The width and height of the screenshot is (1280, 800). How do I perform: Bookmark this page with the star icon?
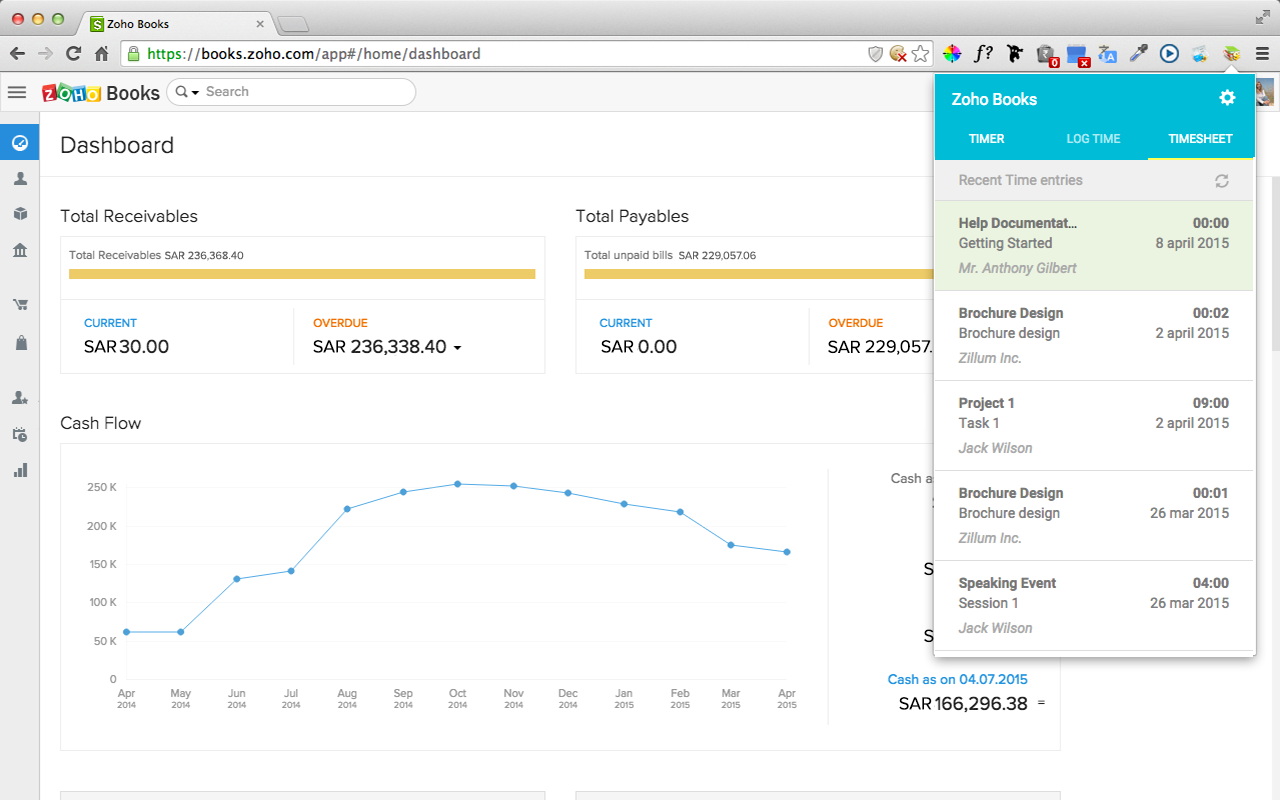[x=920, y=54]
